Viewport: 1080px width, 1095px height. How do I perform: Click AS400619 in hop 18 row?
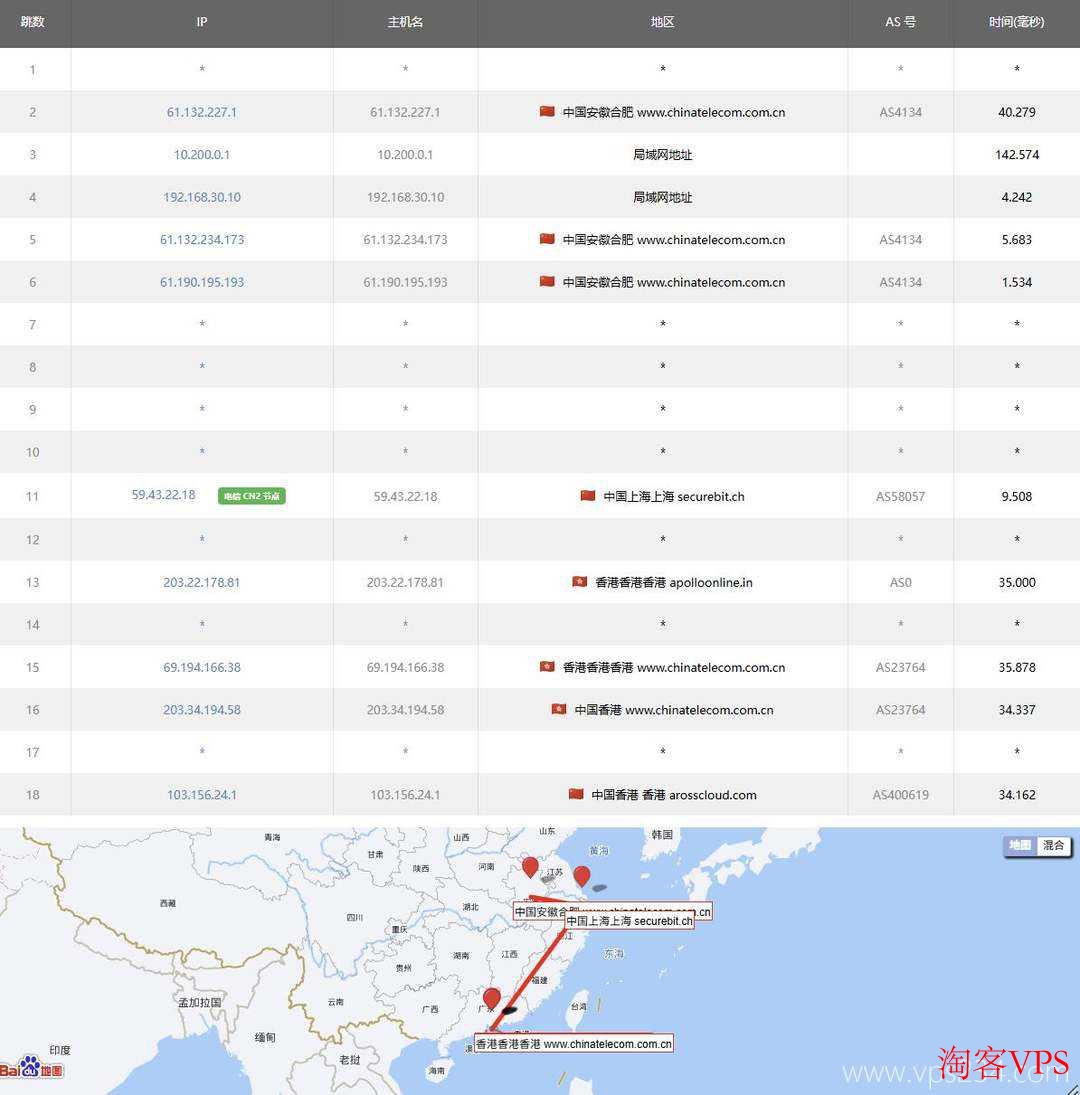point(901,795)
